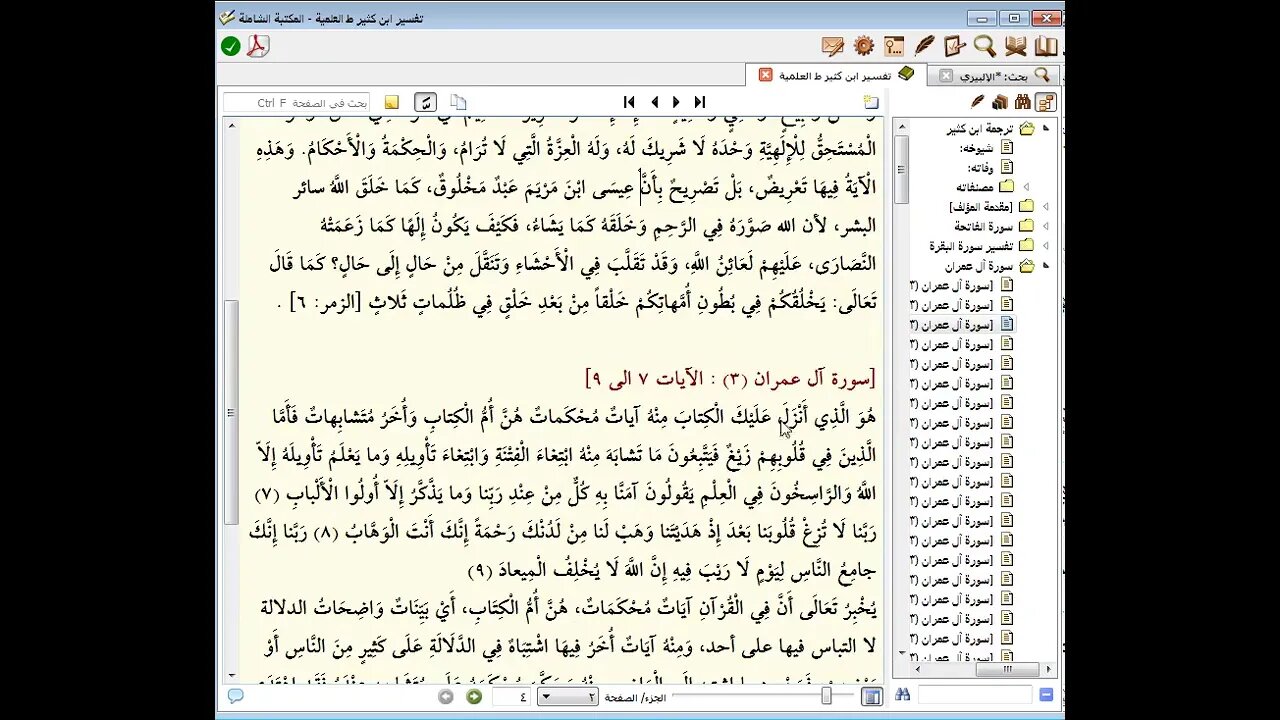The height and width of the screenshot is (720, 1280).
Task: Click the green checkmark icon
Action: coord(231,46)
